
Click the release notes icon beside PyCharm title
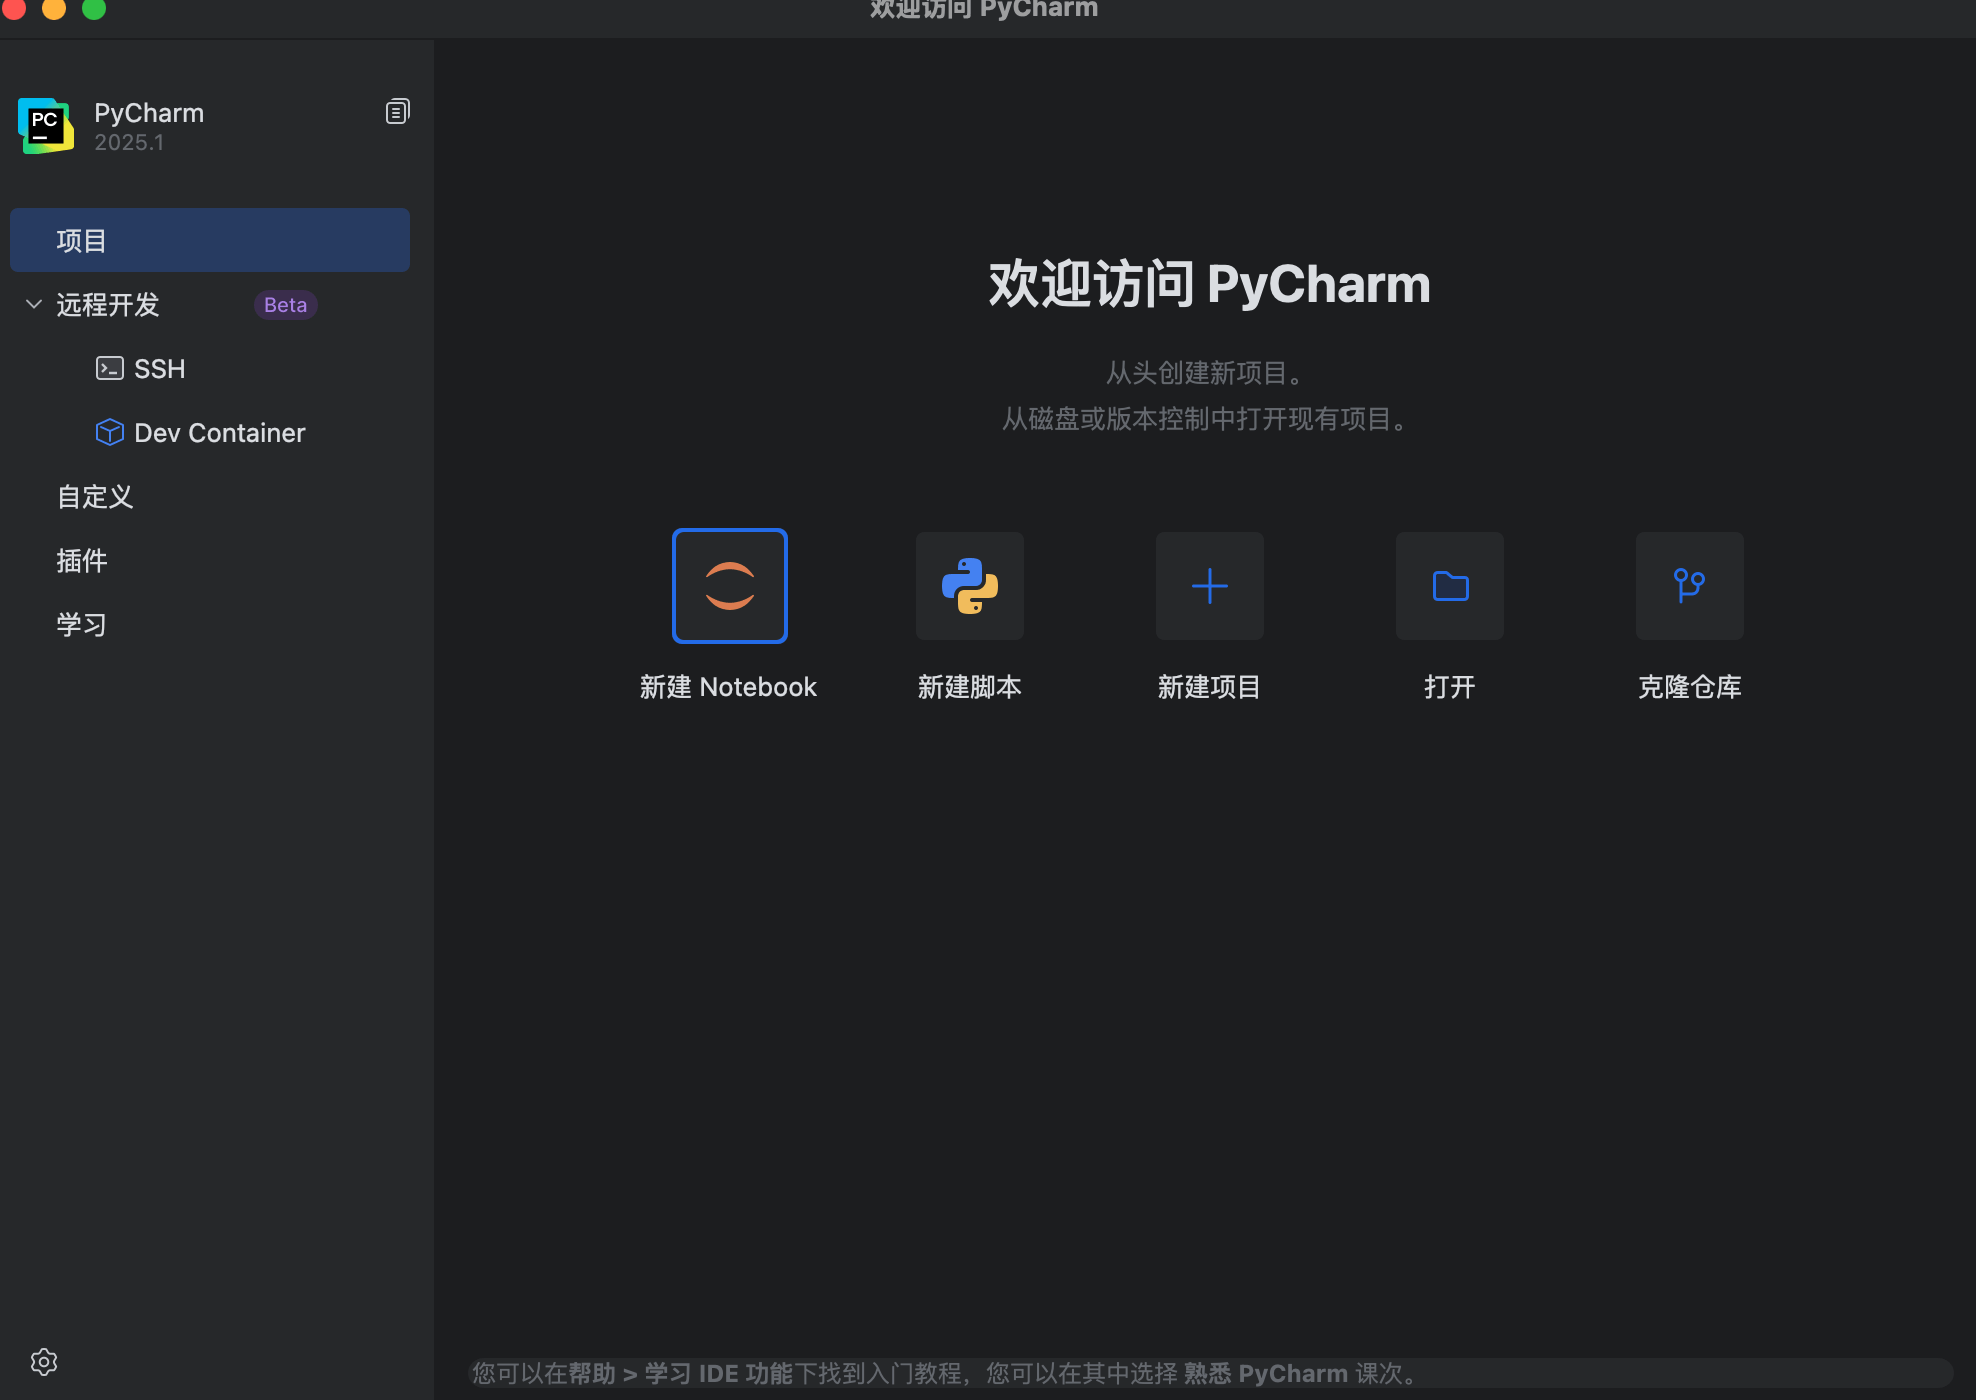(x=397, y=111)
